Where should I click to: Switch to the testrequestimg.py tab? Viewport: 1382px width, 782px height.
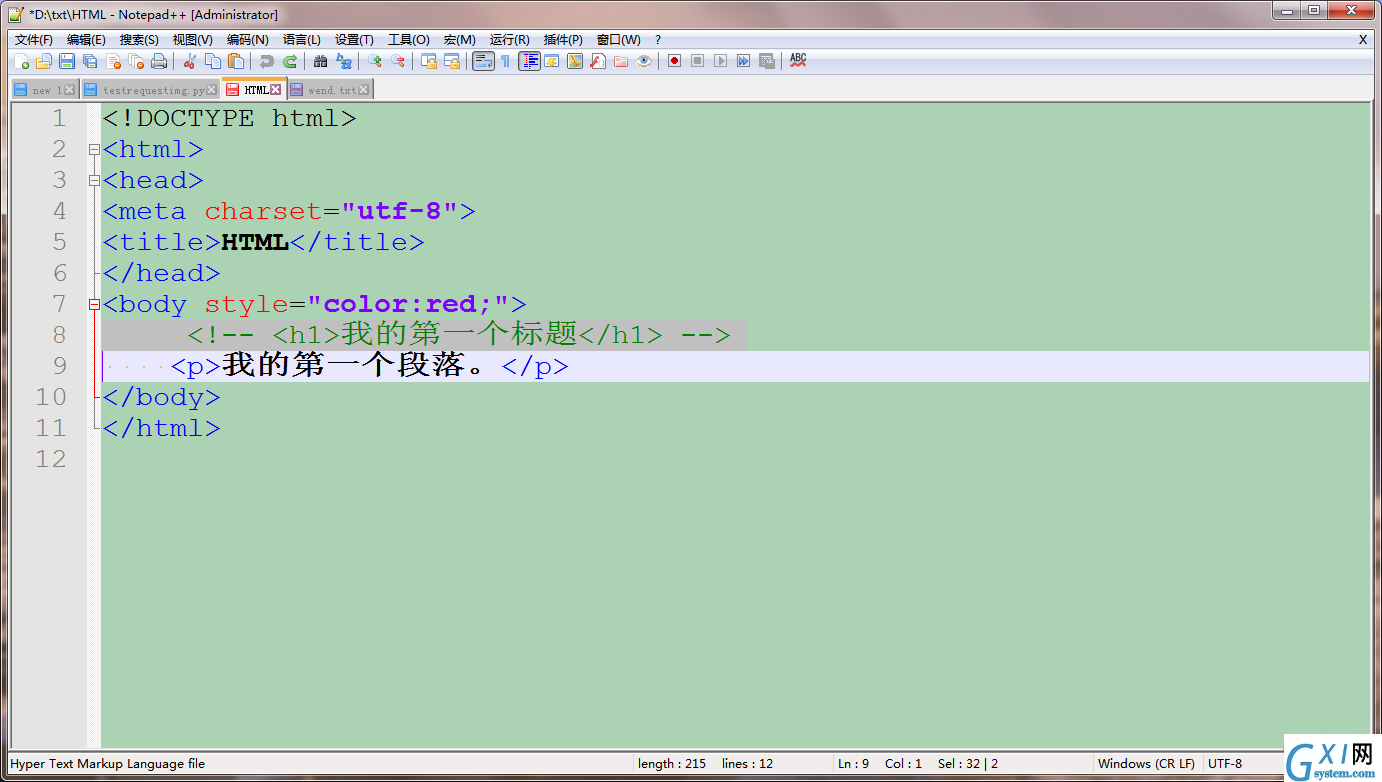(150, 90)
